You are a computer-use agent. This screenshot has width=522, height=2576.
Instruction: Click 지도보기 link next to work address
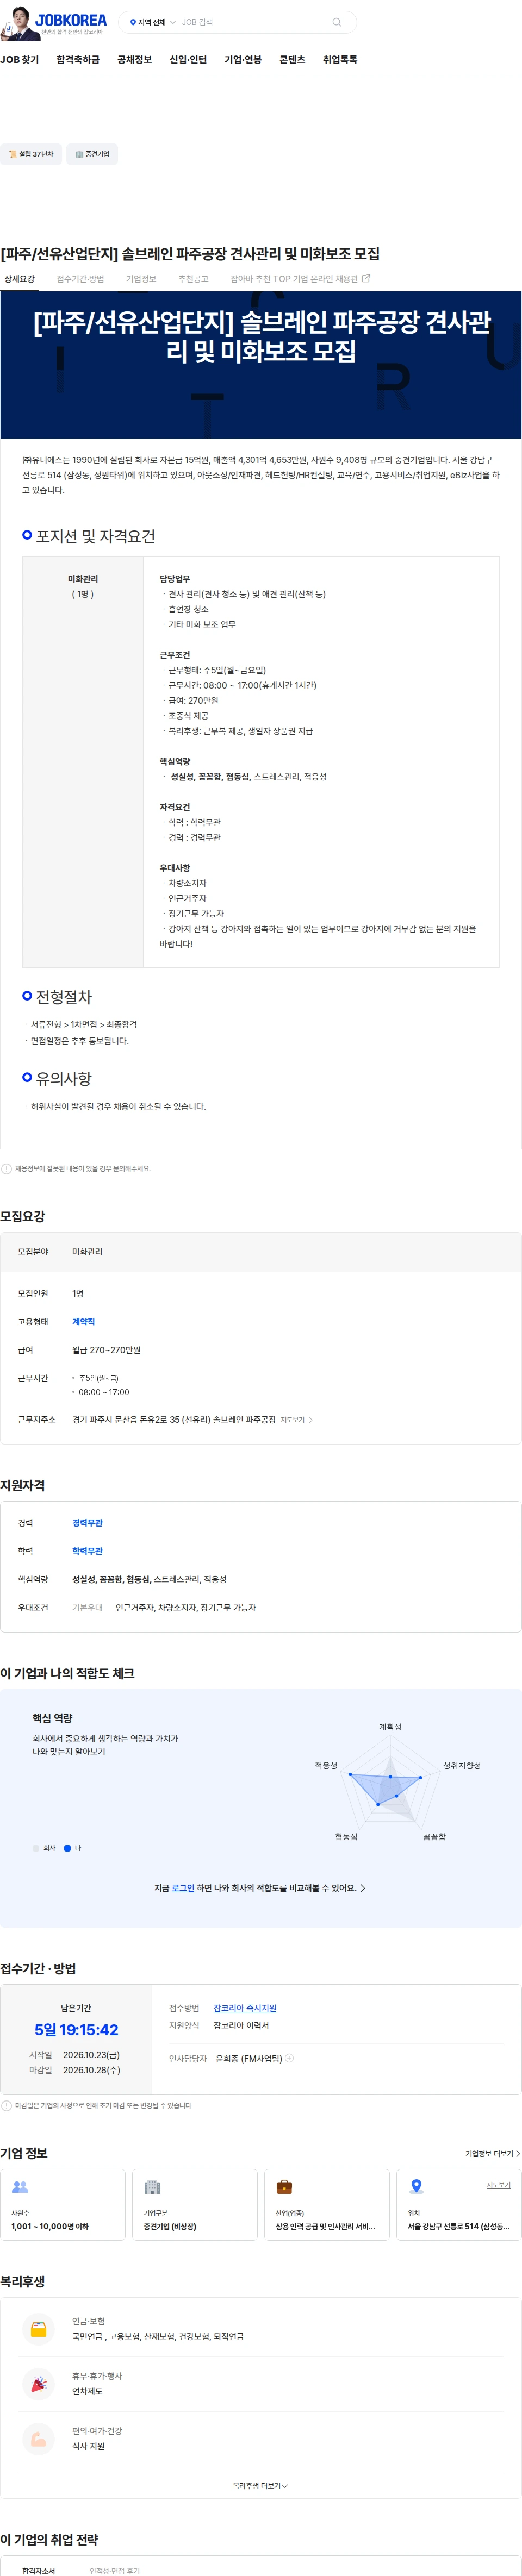(x=292, y=1420)
